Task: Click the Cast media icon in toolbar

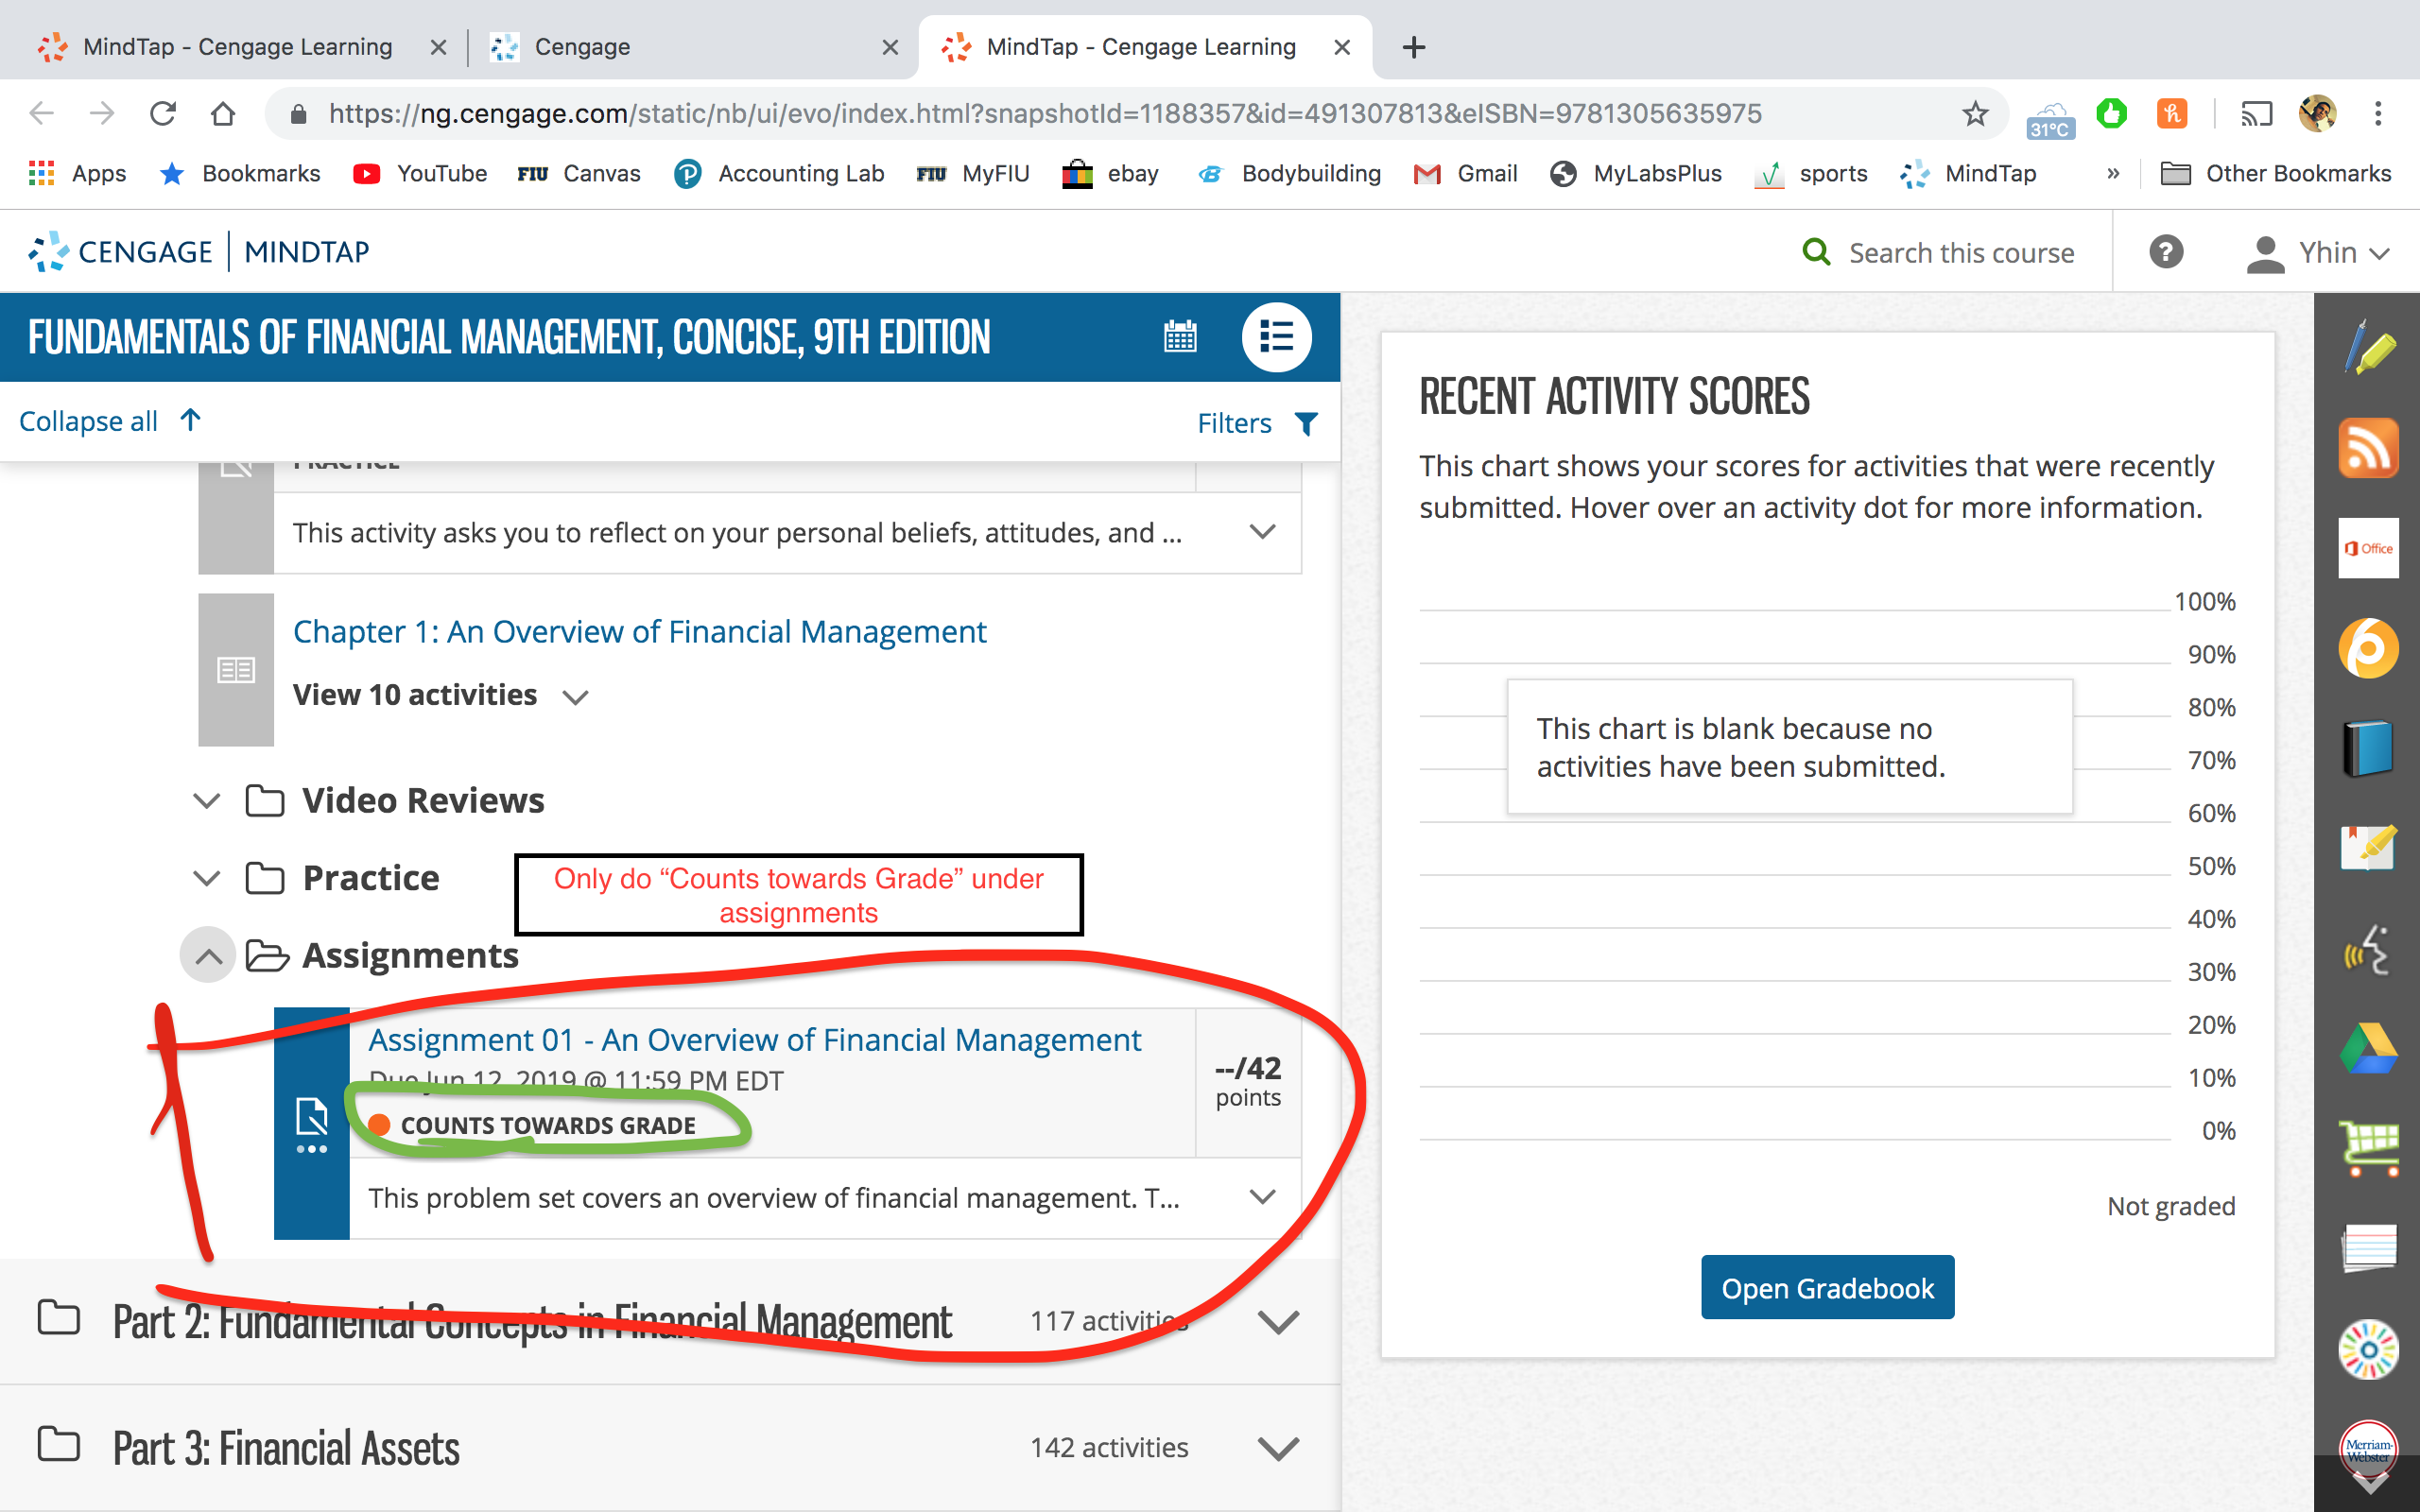Action: pyautogui.click(x=2256, y=114)
